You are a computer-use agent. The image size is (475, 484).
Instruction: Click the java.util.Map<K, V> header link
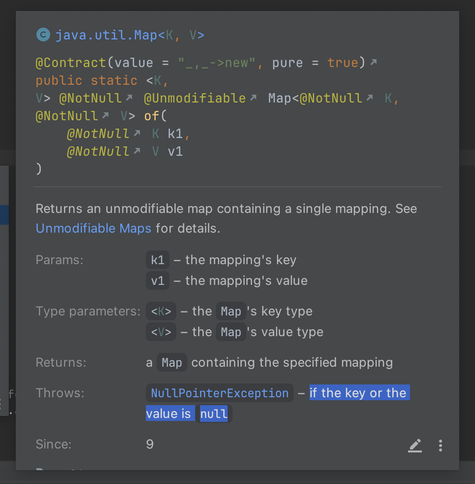tap(130, 35)
